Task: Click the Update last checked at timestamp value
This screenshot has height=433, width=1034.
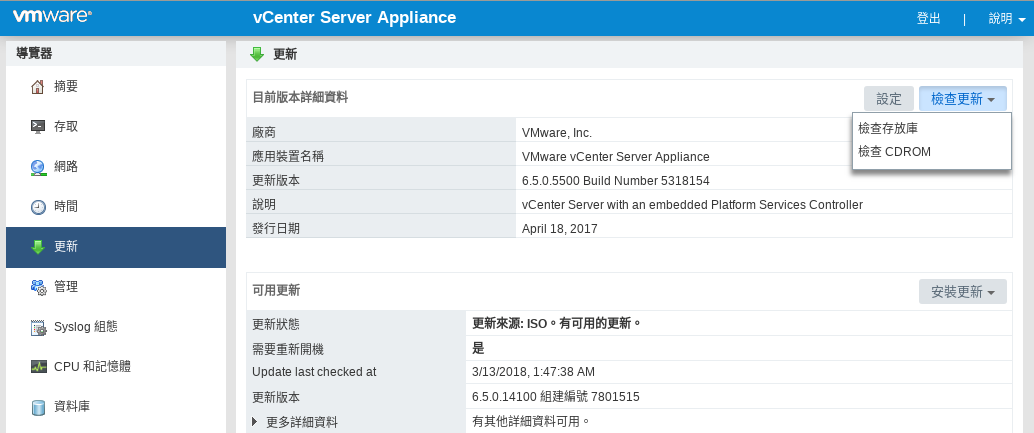Action: (x=533, y=372)
